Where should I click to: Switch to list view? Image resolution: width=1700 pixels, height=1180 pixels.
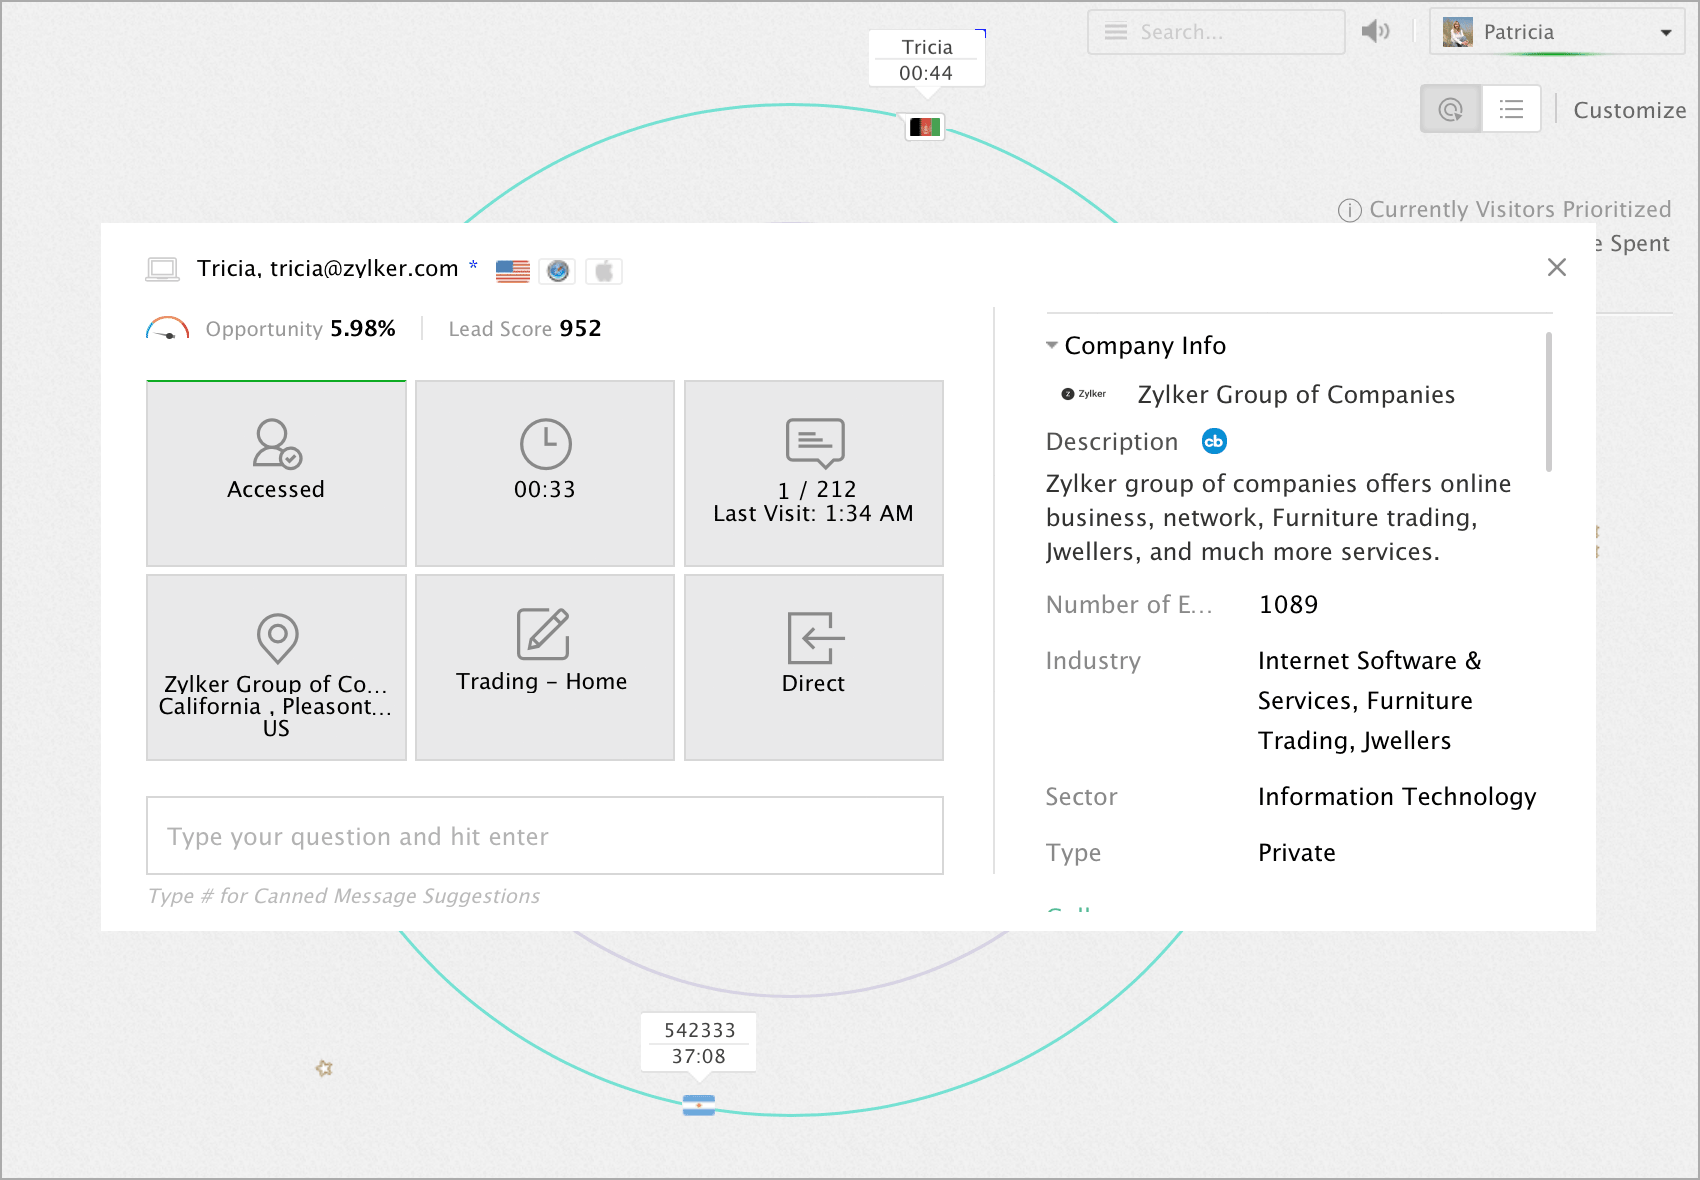coord(1511,109)
